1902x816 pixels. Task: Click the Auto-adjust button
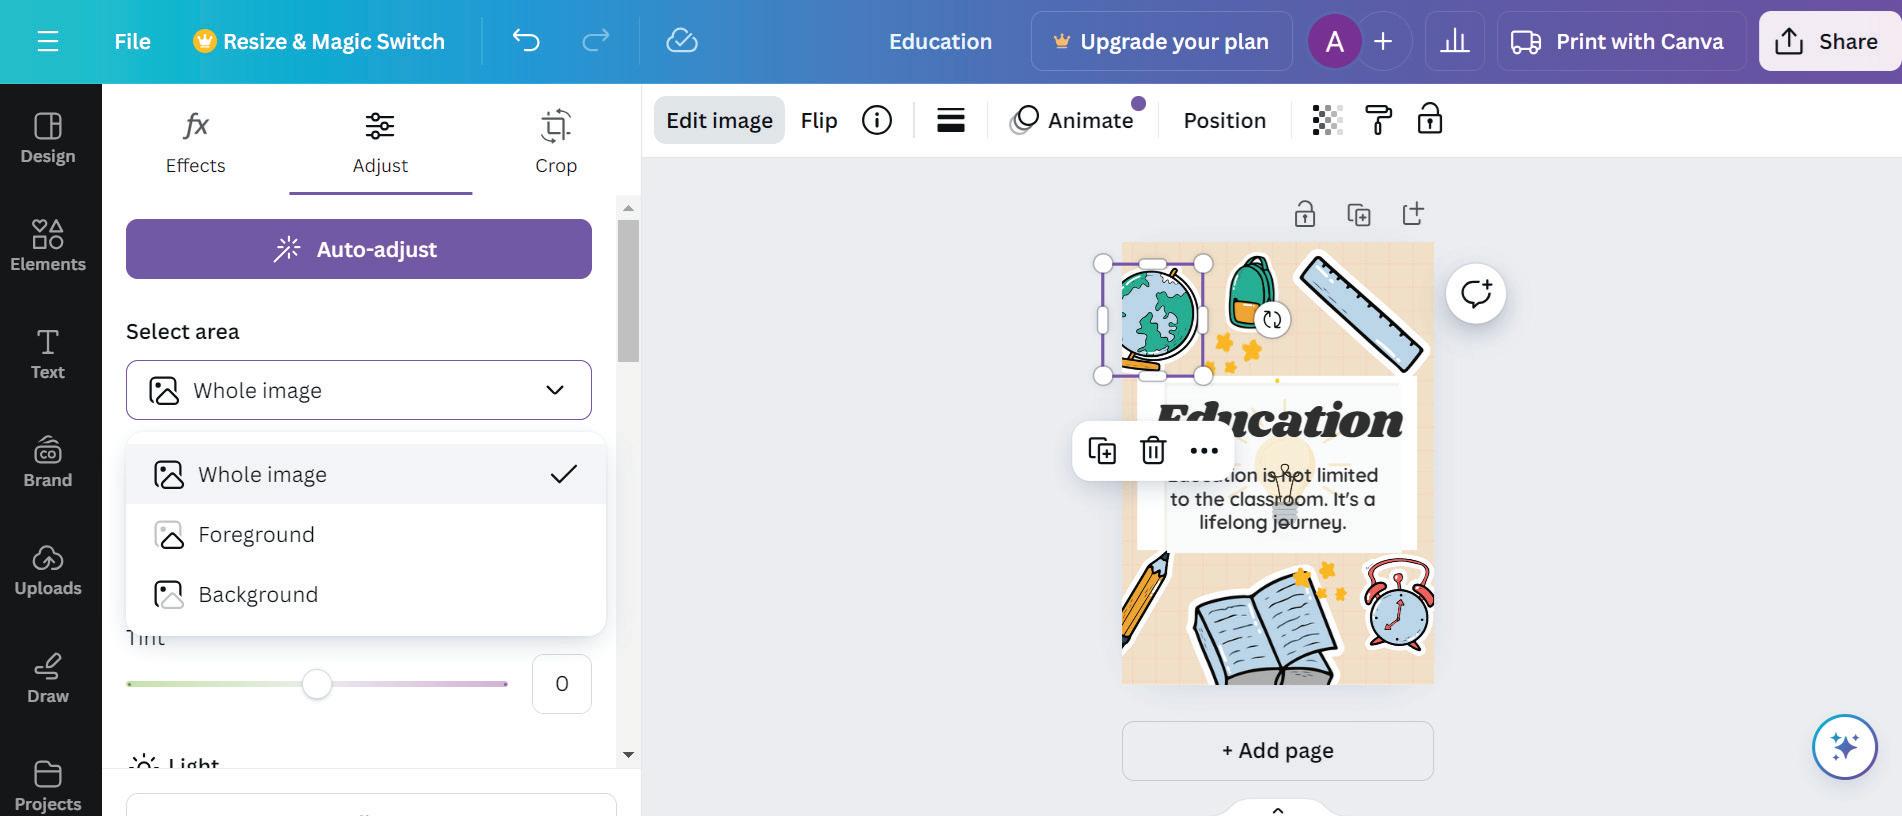click(359, 249)
